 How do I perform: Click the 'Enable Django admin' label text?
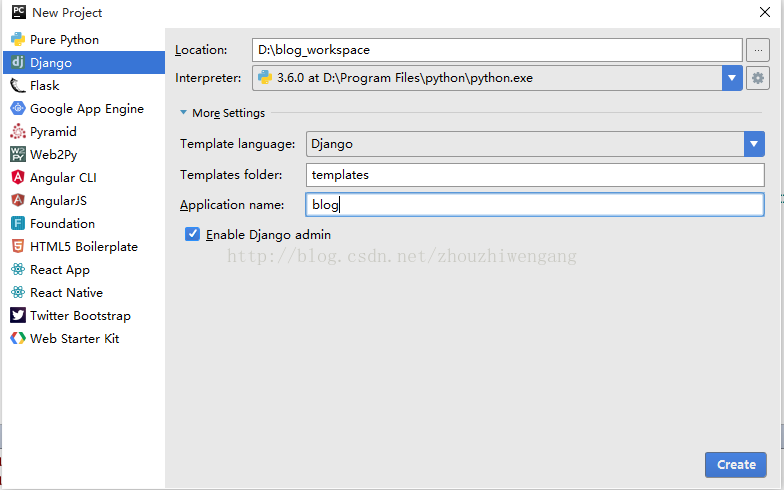coord(268,234)
